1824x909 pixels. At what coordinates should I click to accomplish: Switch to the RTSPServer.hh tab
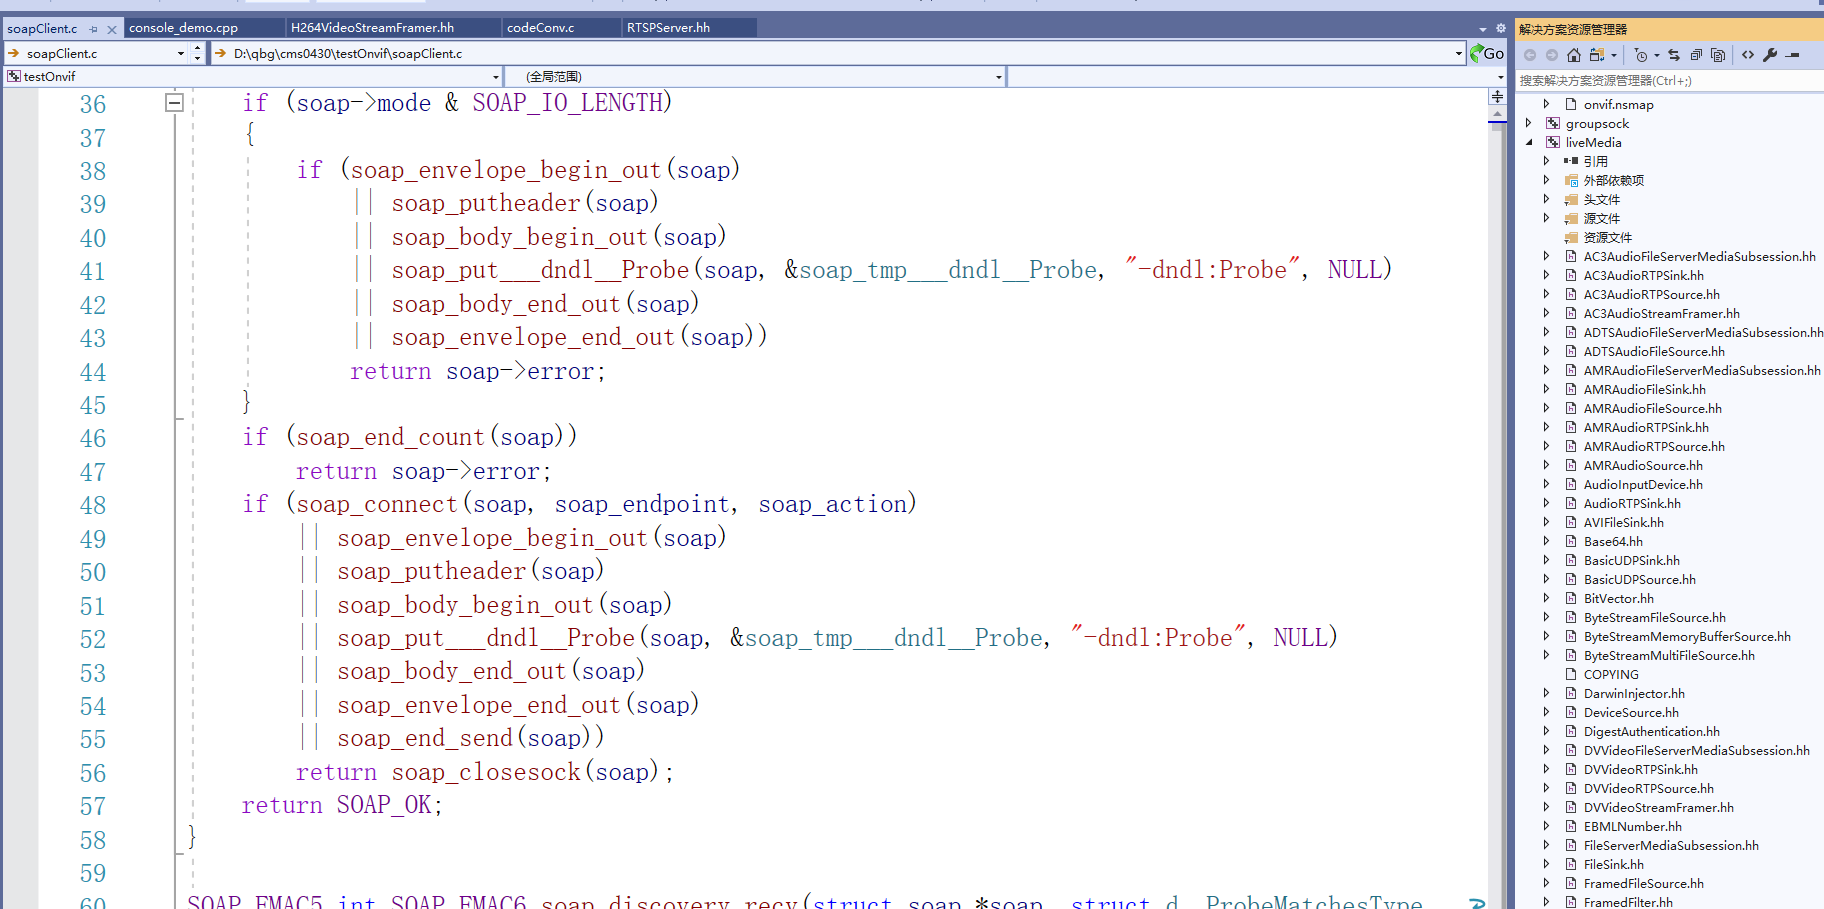tap(668, 28)
